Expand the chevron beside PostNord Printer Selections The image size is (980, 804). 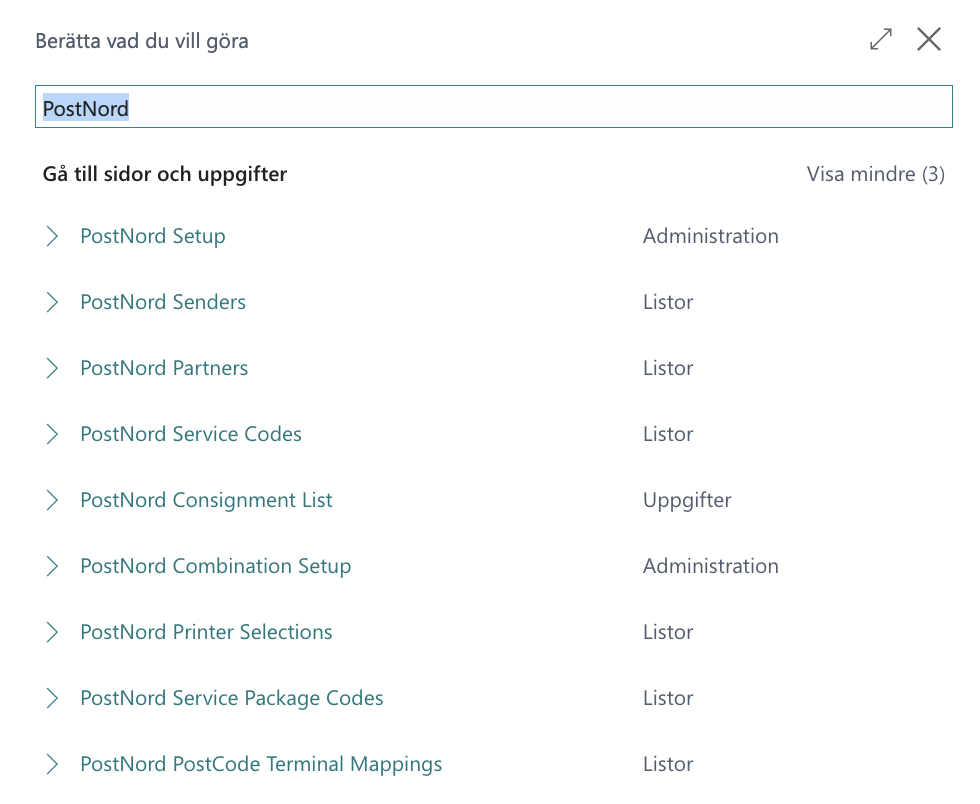[52, 633]
